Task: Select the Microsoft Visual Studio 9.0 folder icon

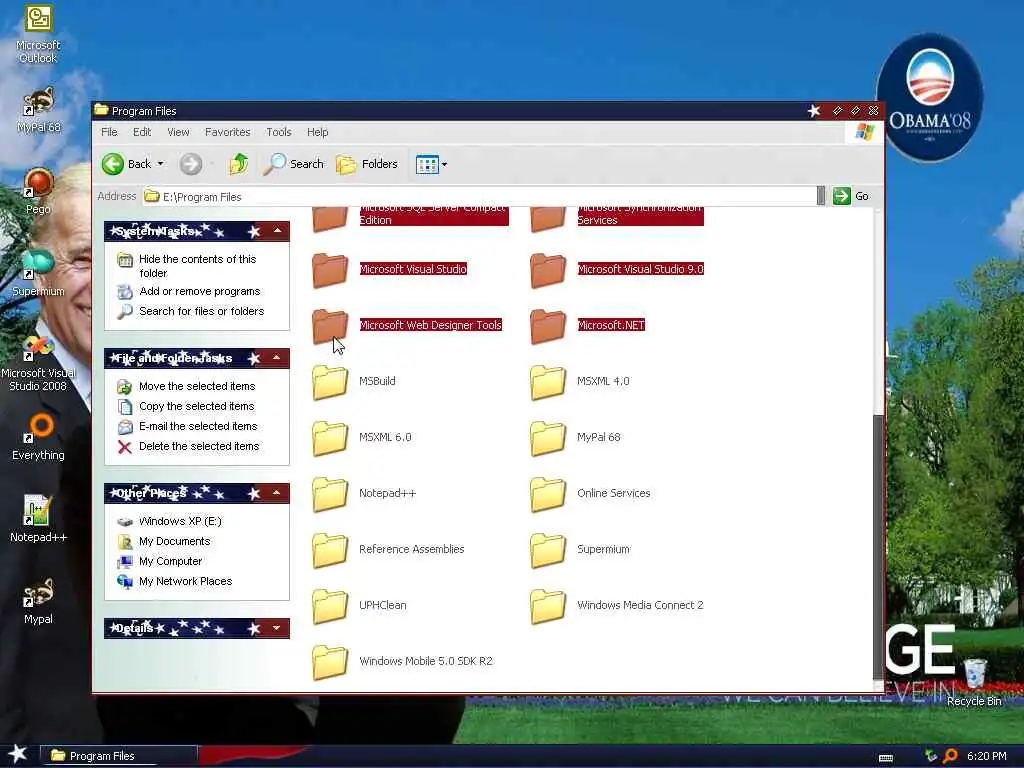Action: [548, 270]
